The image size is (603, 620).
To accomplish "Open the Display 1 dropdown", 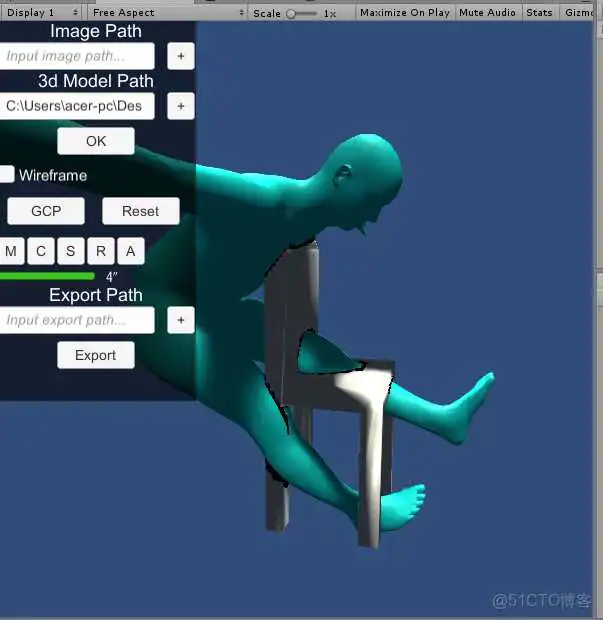I will 41,12.
